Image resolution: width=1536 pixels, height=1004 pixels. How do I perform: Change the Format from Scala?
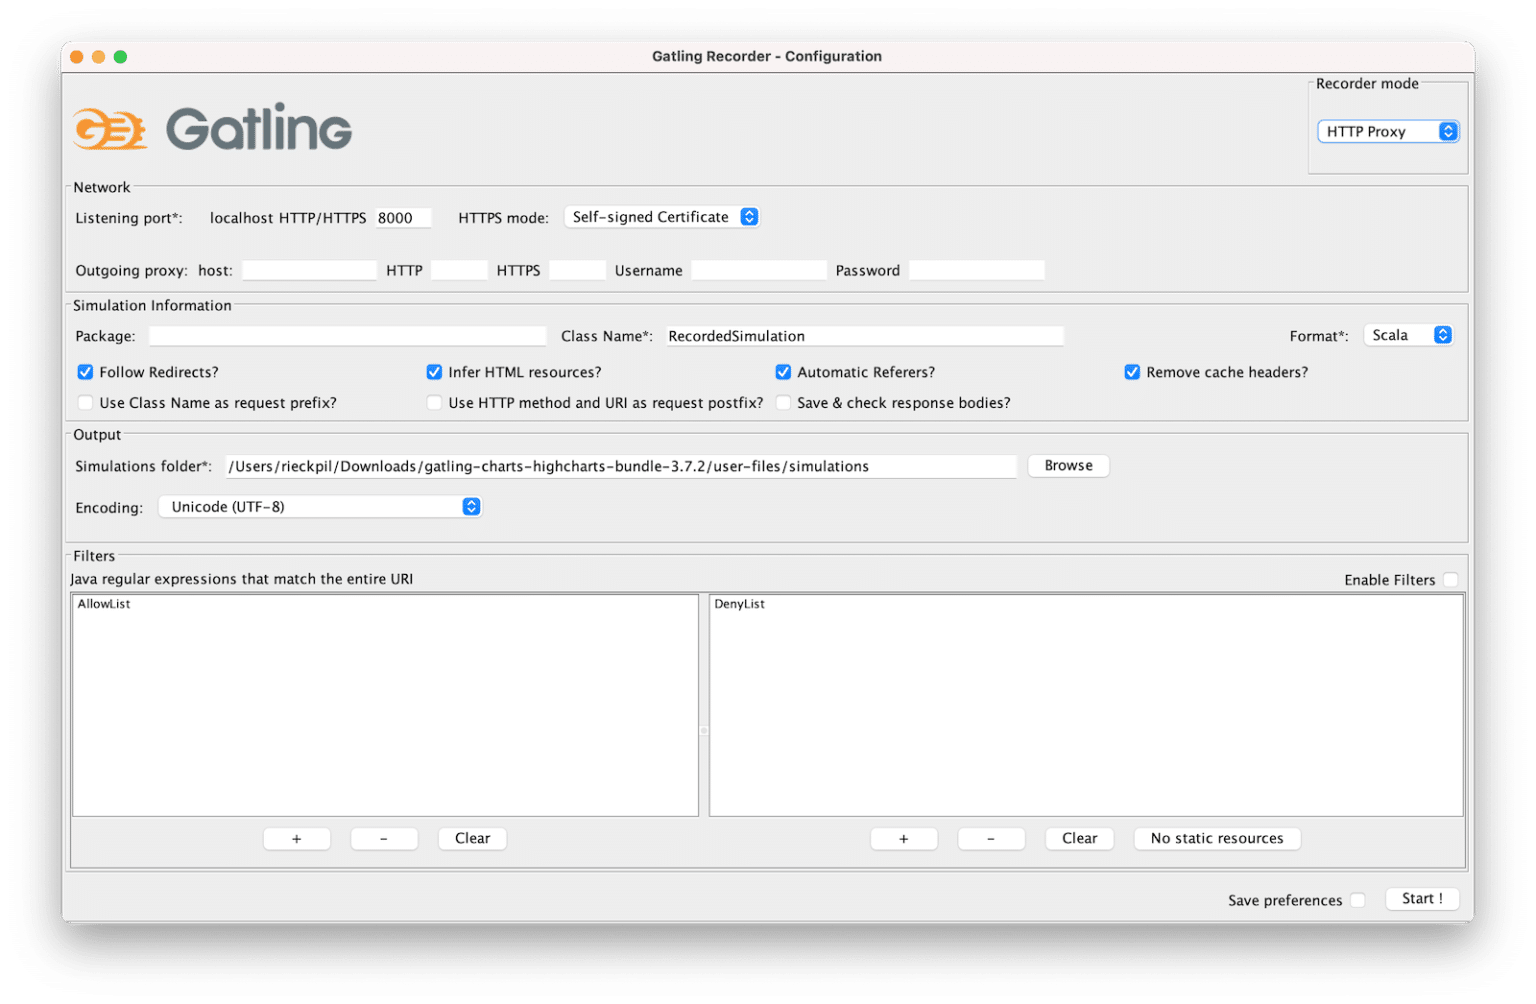pos(1408,335)
